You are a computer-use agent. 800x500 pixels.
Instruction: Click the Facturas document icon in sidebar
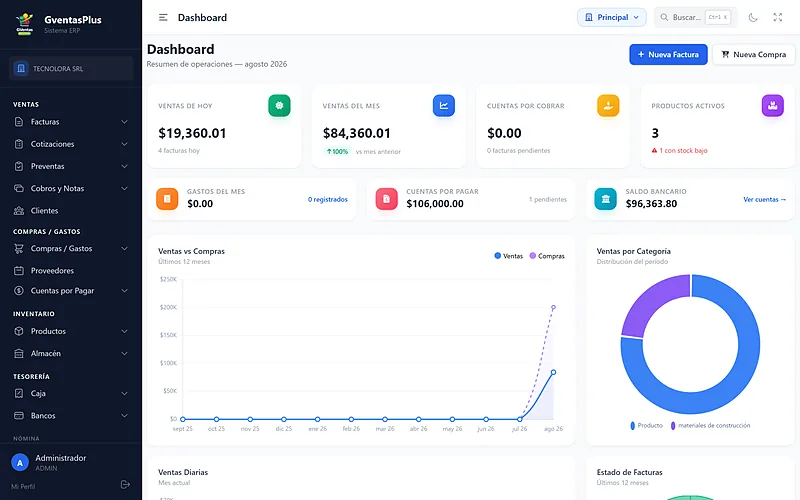(19, 122)
